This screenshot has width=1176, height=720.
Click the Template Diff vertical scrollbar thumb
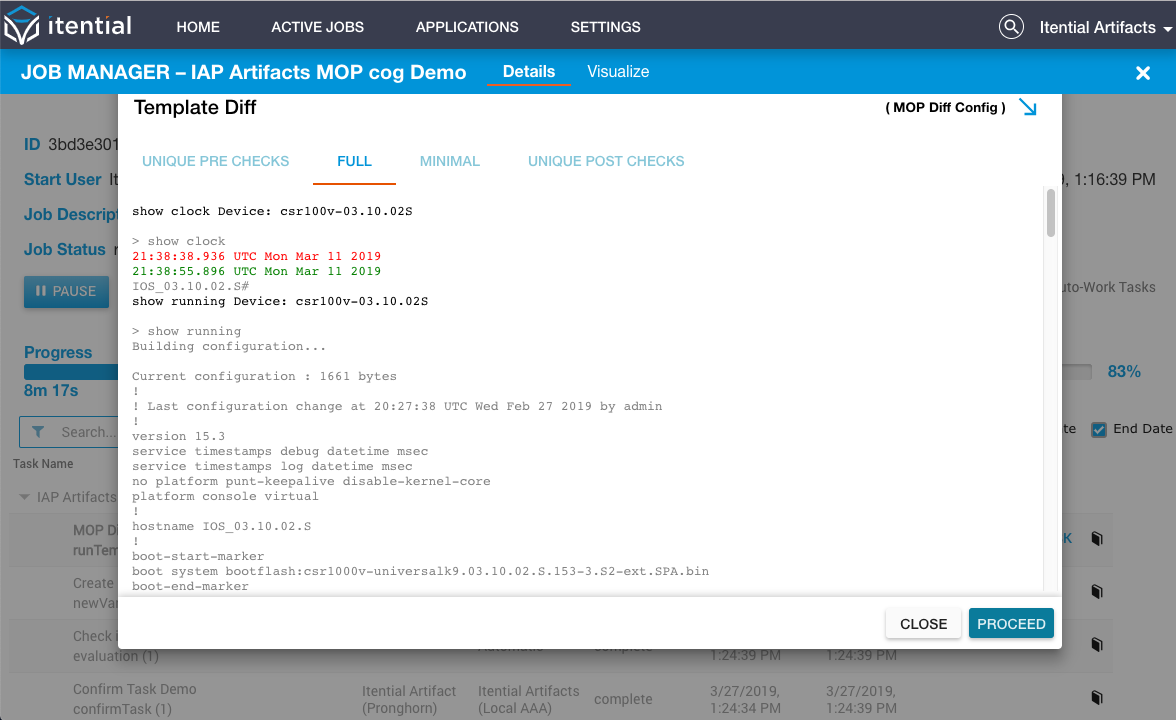[x=1050, y=214]
